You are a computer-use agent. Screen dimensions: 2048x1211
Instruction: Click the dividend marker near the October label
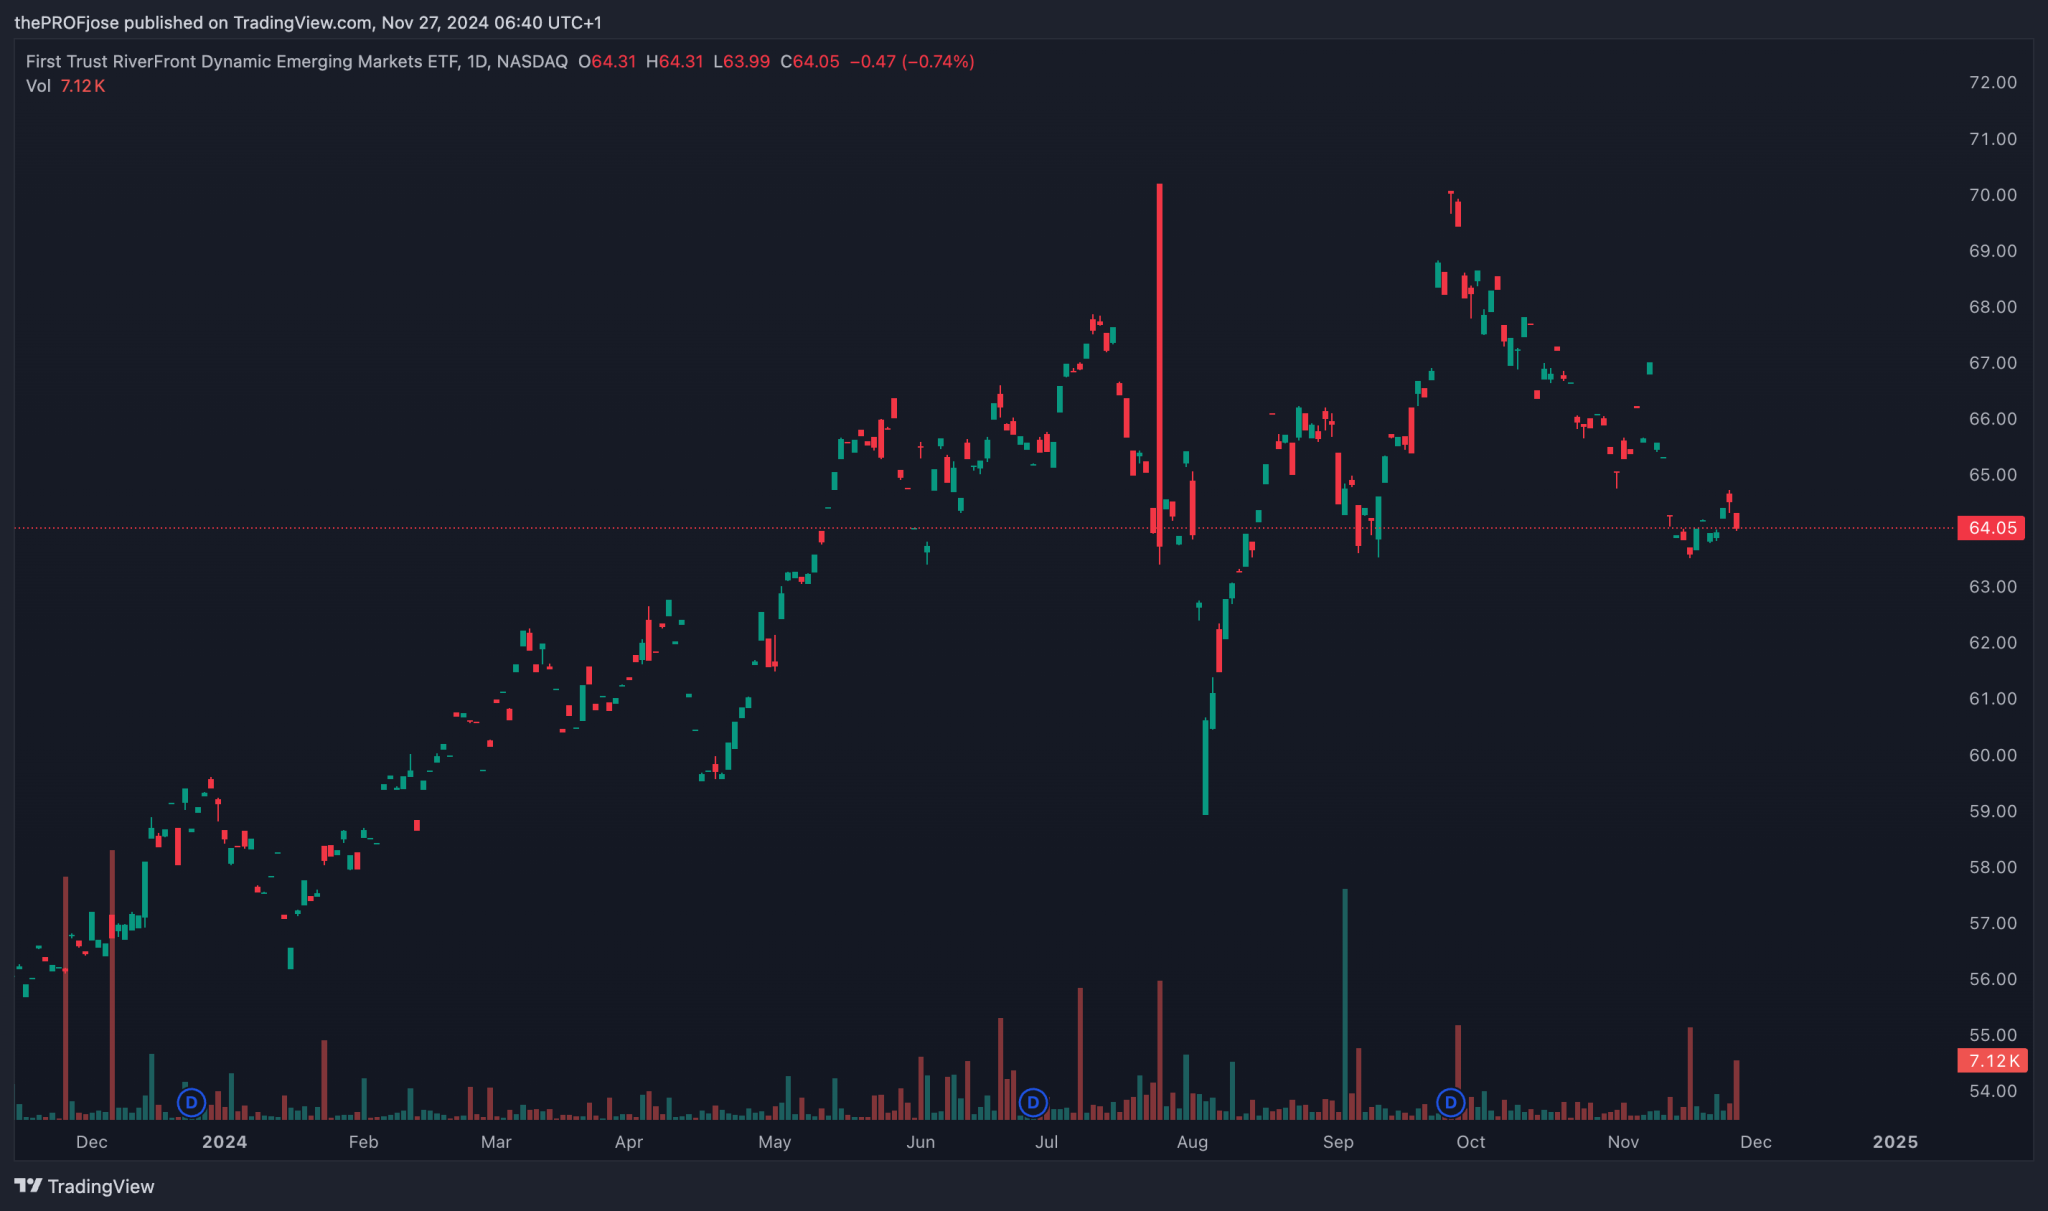click(x=1449, y=1103)
